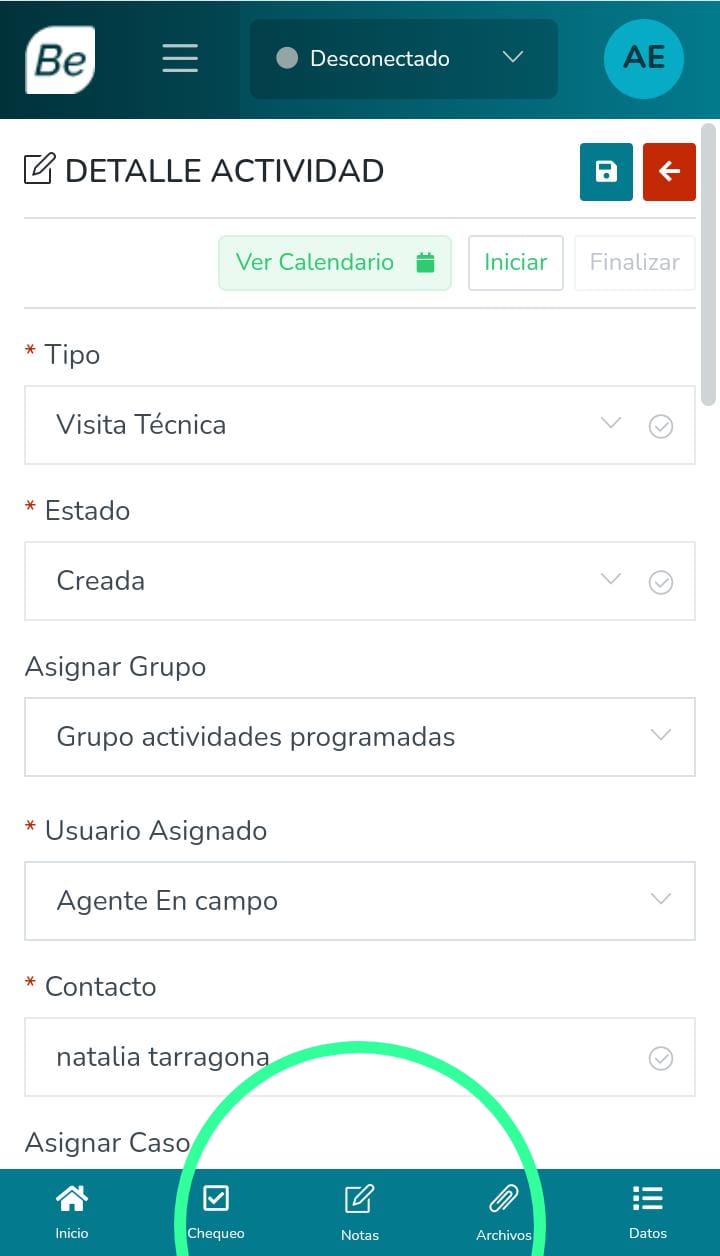Click the Be logo icon
720x1256 pixels.
click(x=60, y=60)
